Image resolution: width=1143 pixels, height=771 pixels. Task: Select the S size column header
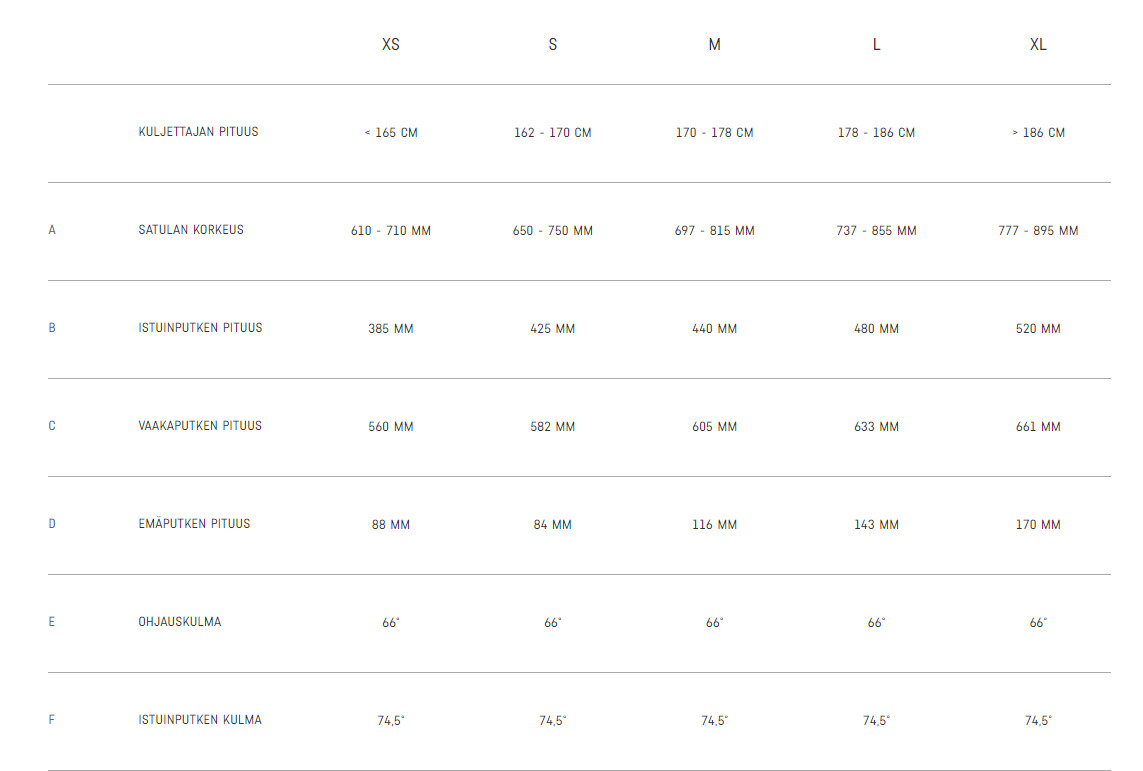pos(553,44)
